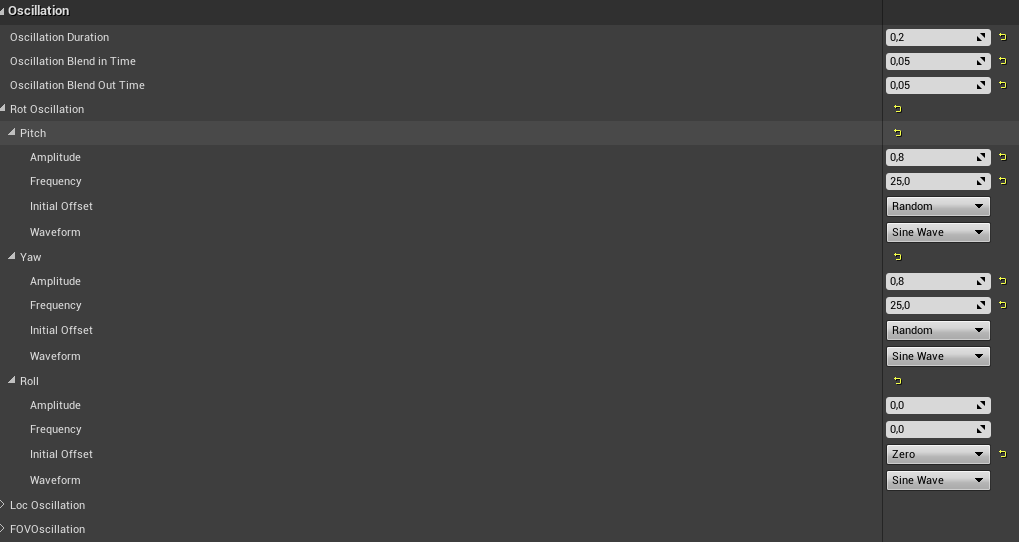This screenshot has height=542, width=1019.
Task: Reset Rot Oscillation to default arrow
Action: tap(897, 109)
